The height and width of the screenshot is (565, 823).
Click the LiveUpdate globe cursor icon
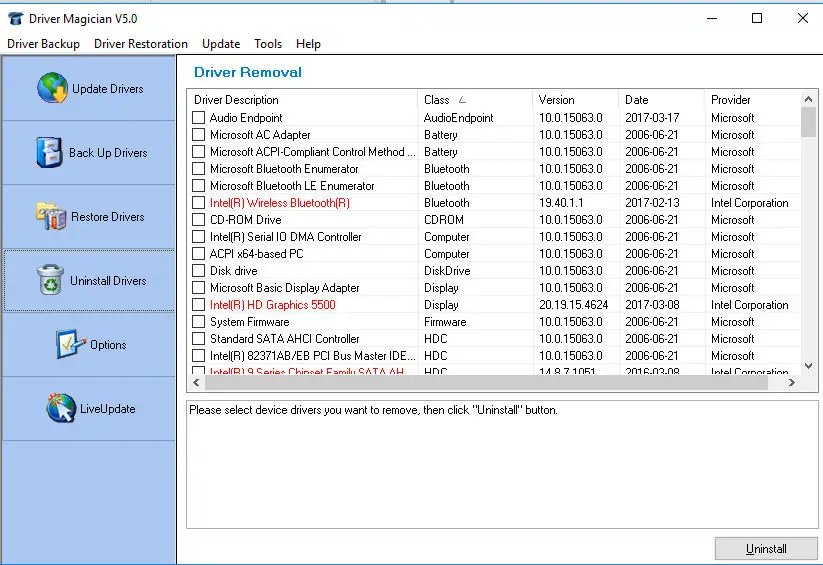coord(61,408)
